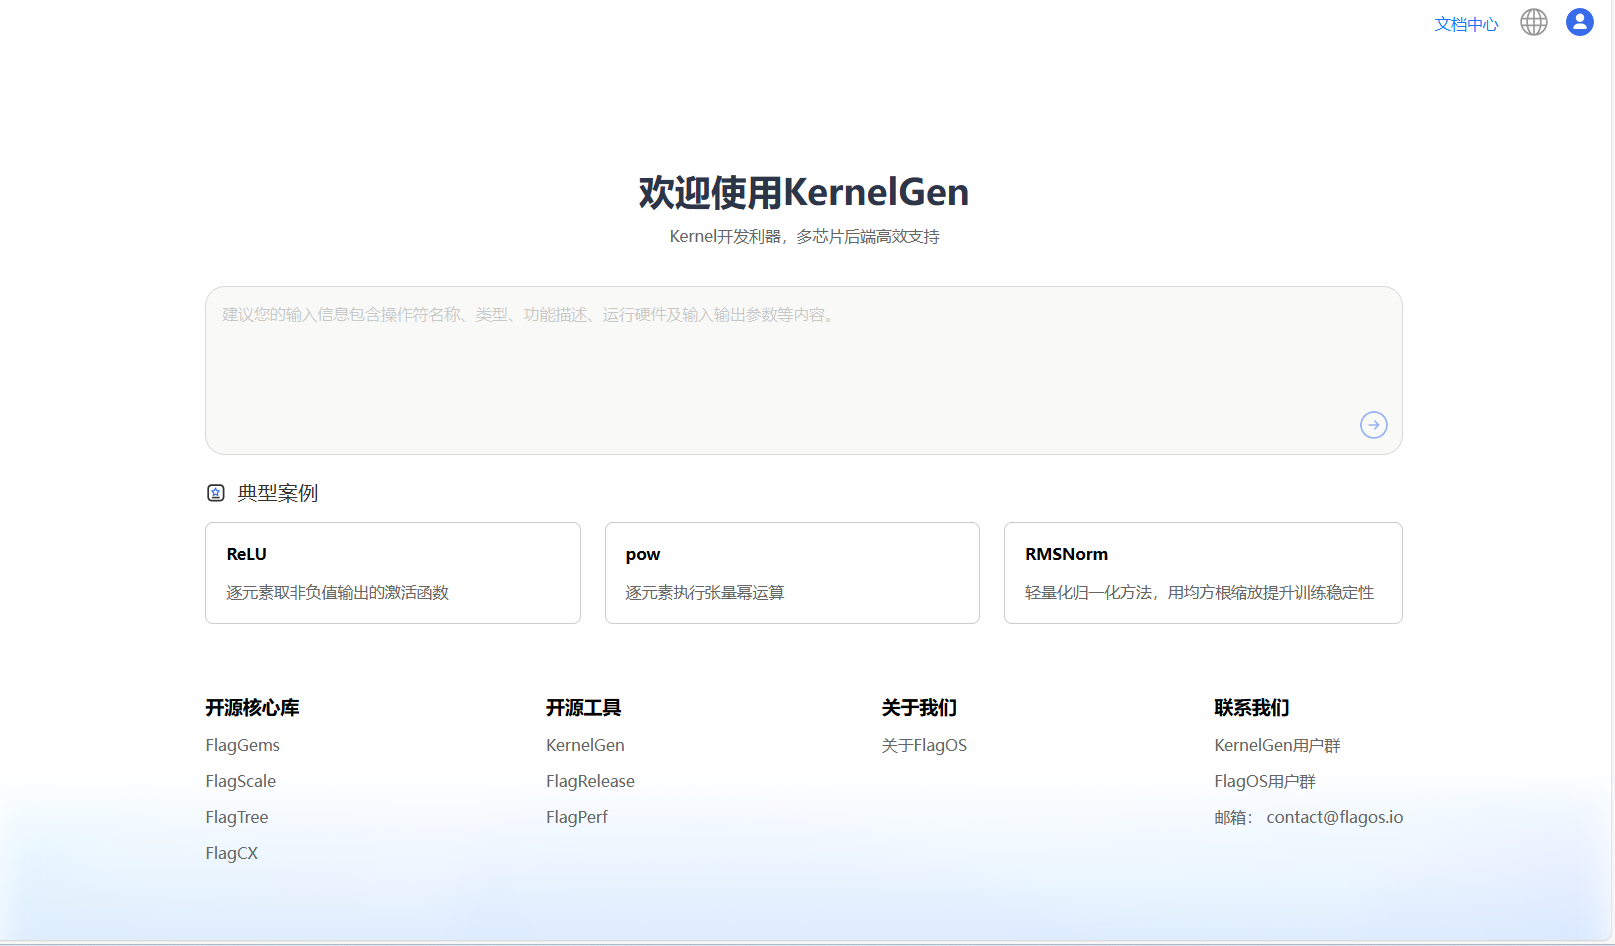
Task: Click the 典型案例 section icon
Action: pyautogui.click(x=216, y=493)
